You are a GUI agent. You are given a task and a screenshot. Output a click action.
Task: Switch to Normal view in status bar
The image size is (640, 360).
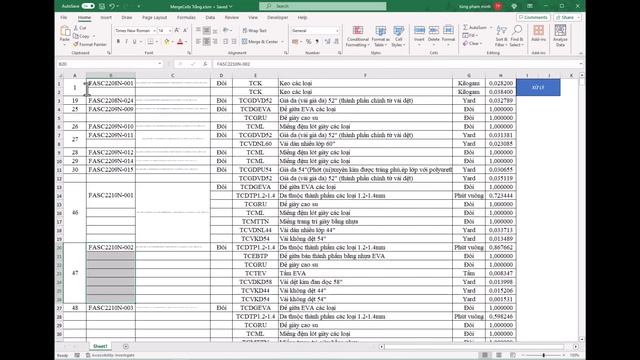pos(485,355)
